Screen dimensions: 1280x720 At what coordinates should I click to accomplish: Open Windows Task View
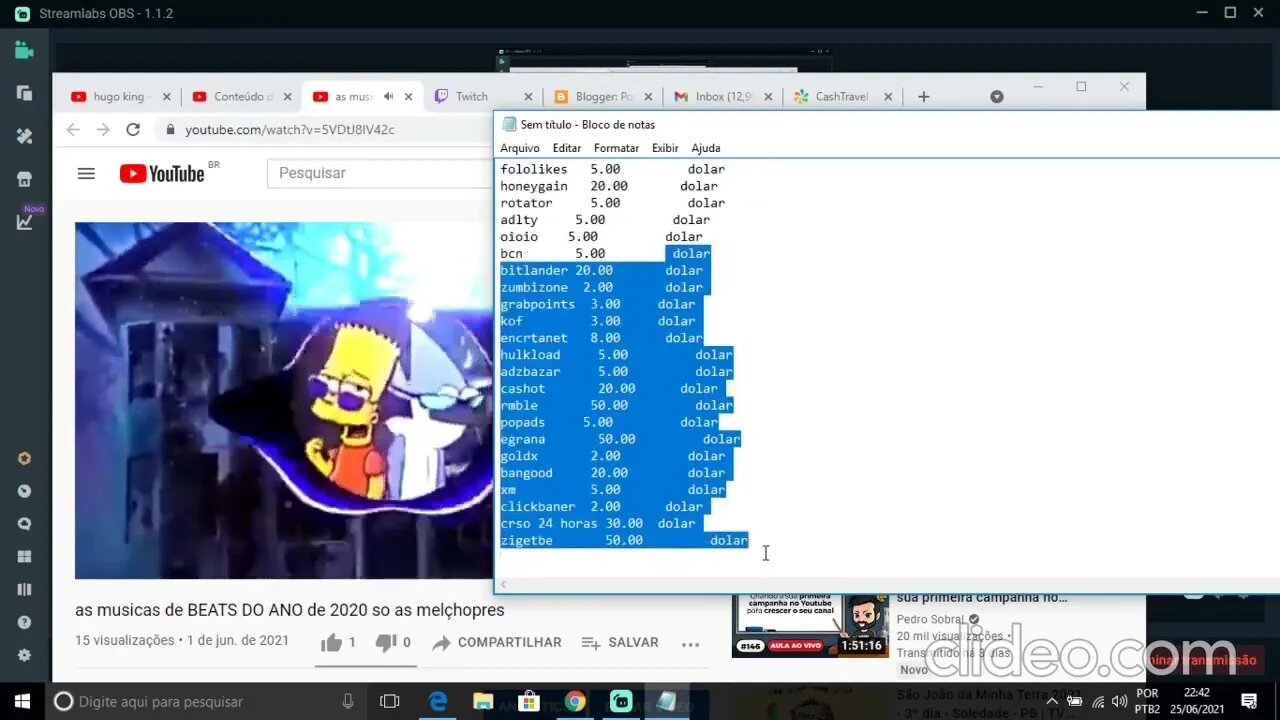click(390, 701)
